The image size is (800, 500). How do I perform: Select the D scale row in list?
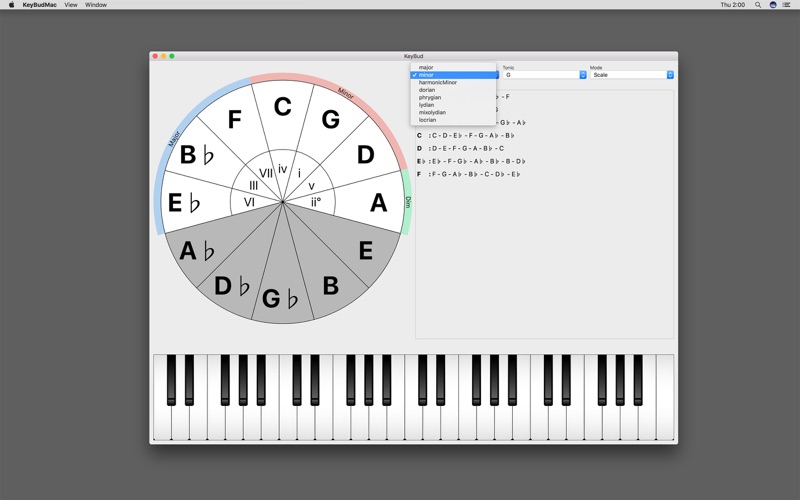(460, 148)
